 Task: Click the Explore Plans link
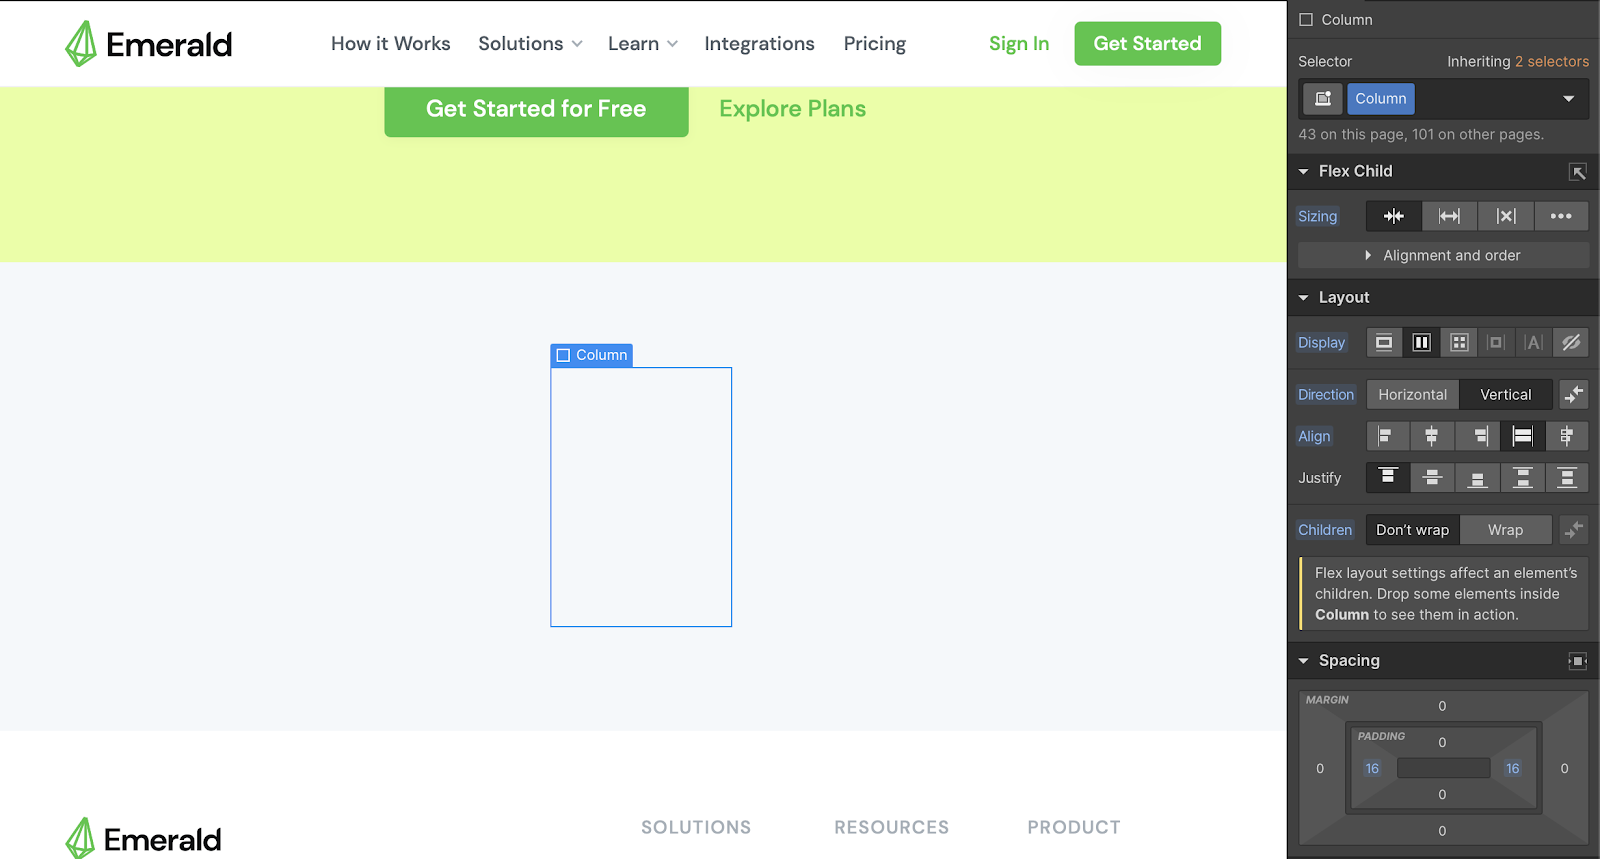793,109
